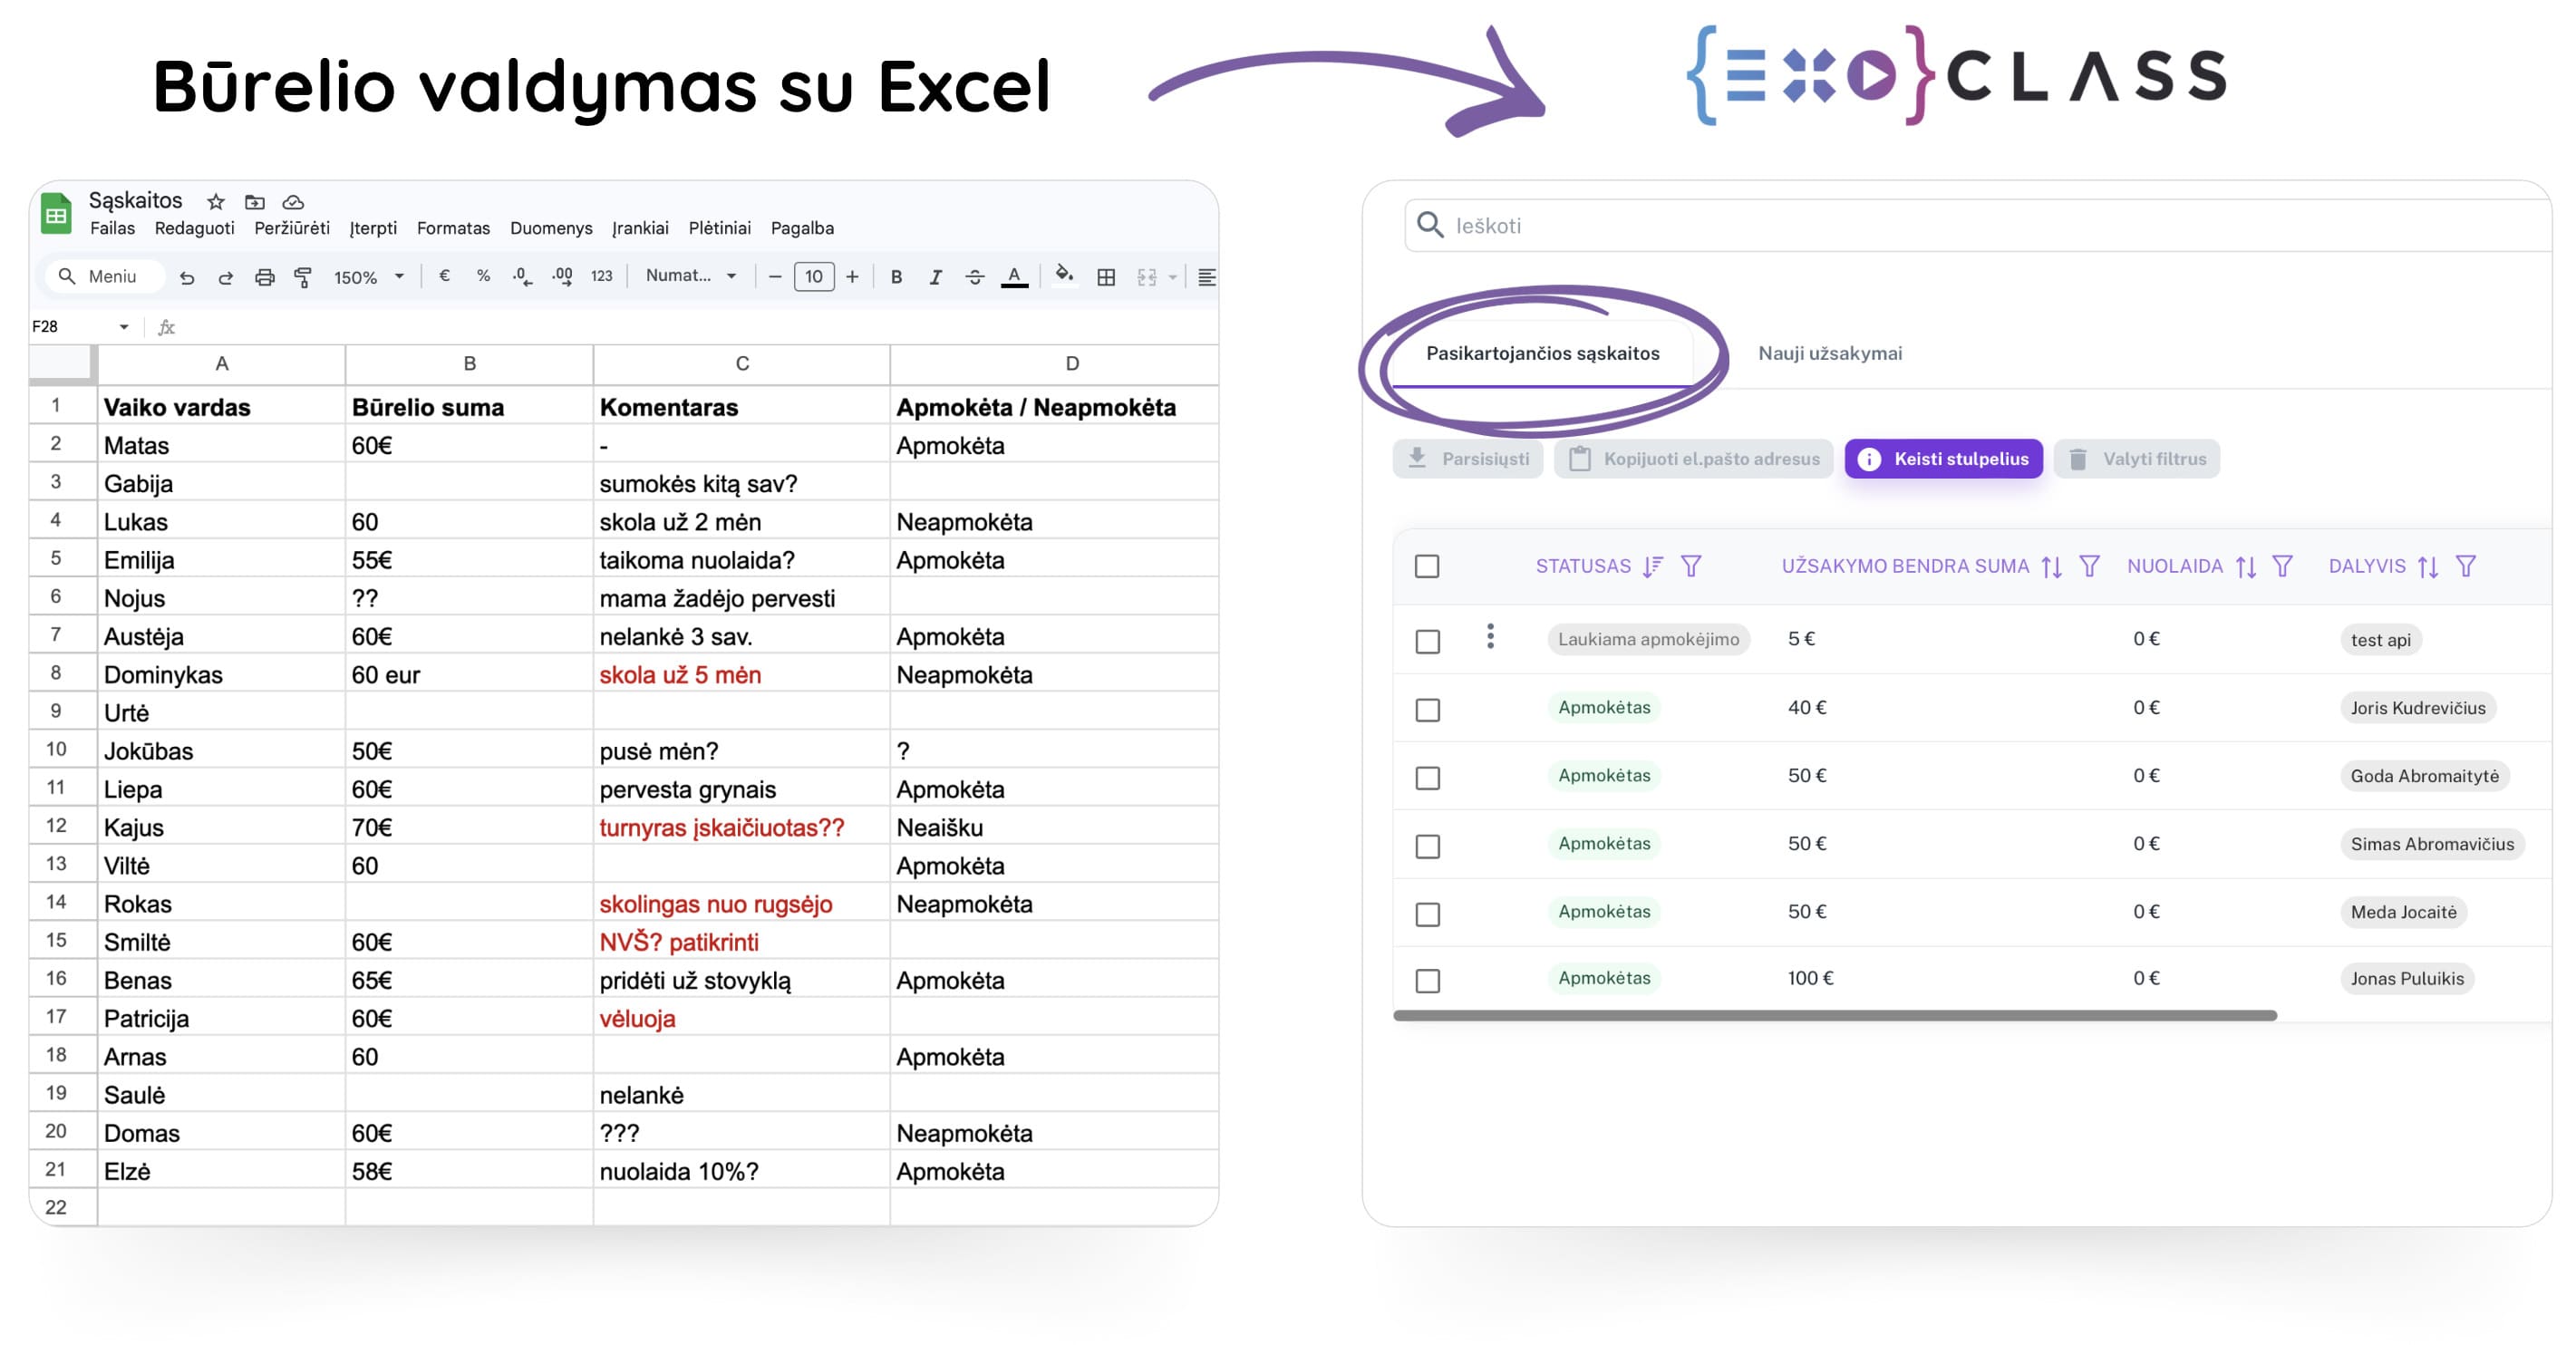
Task: Click the Meniu search box
Action: coord(104,276)
